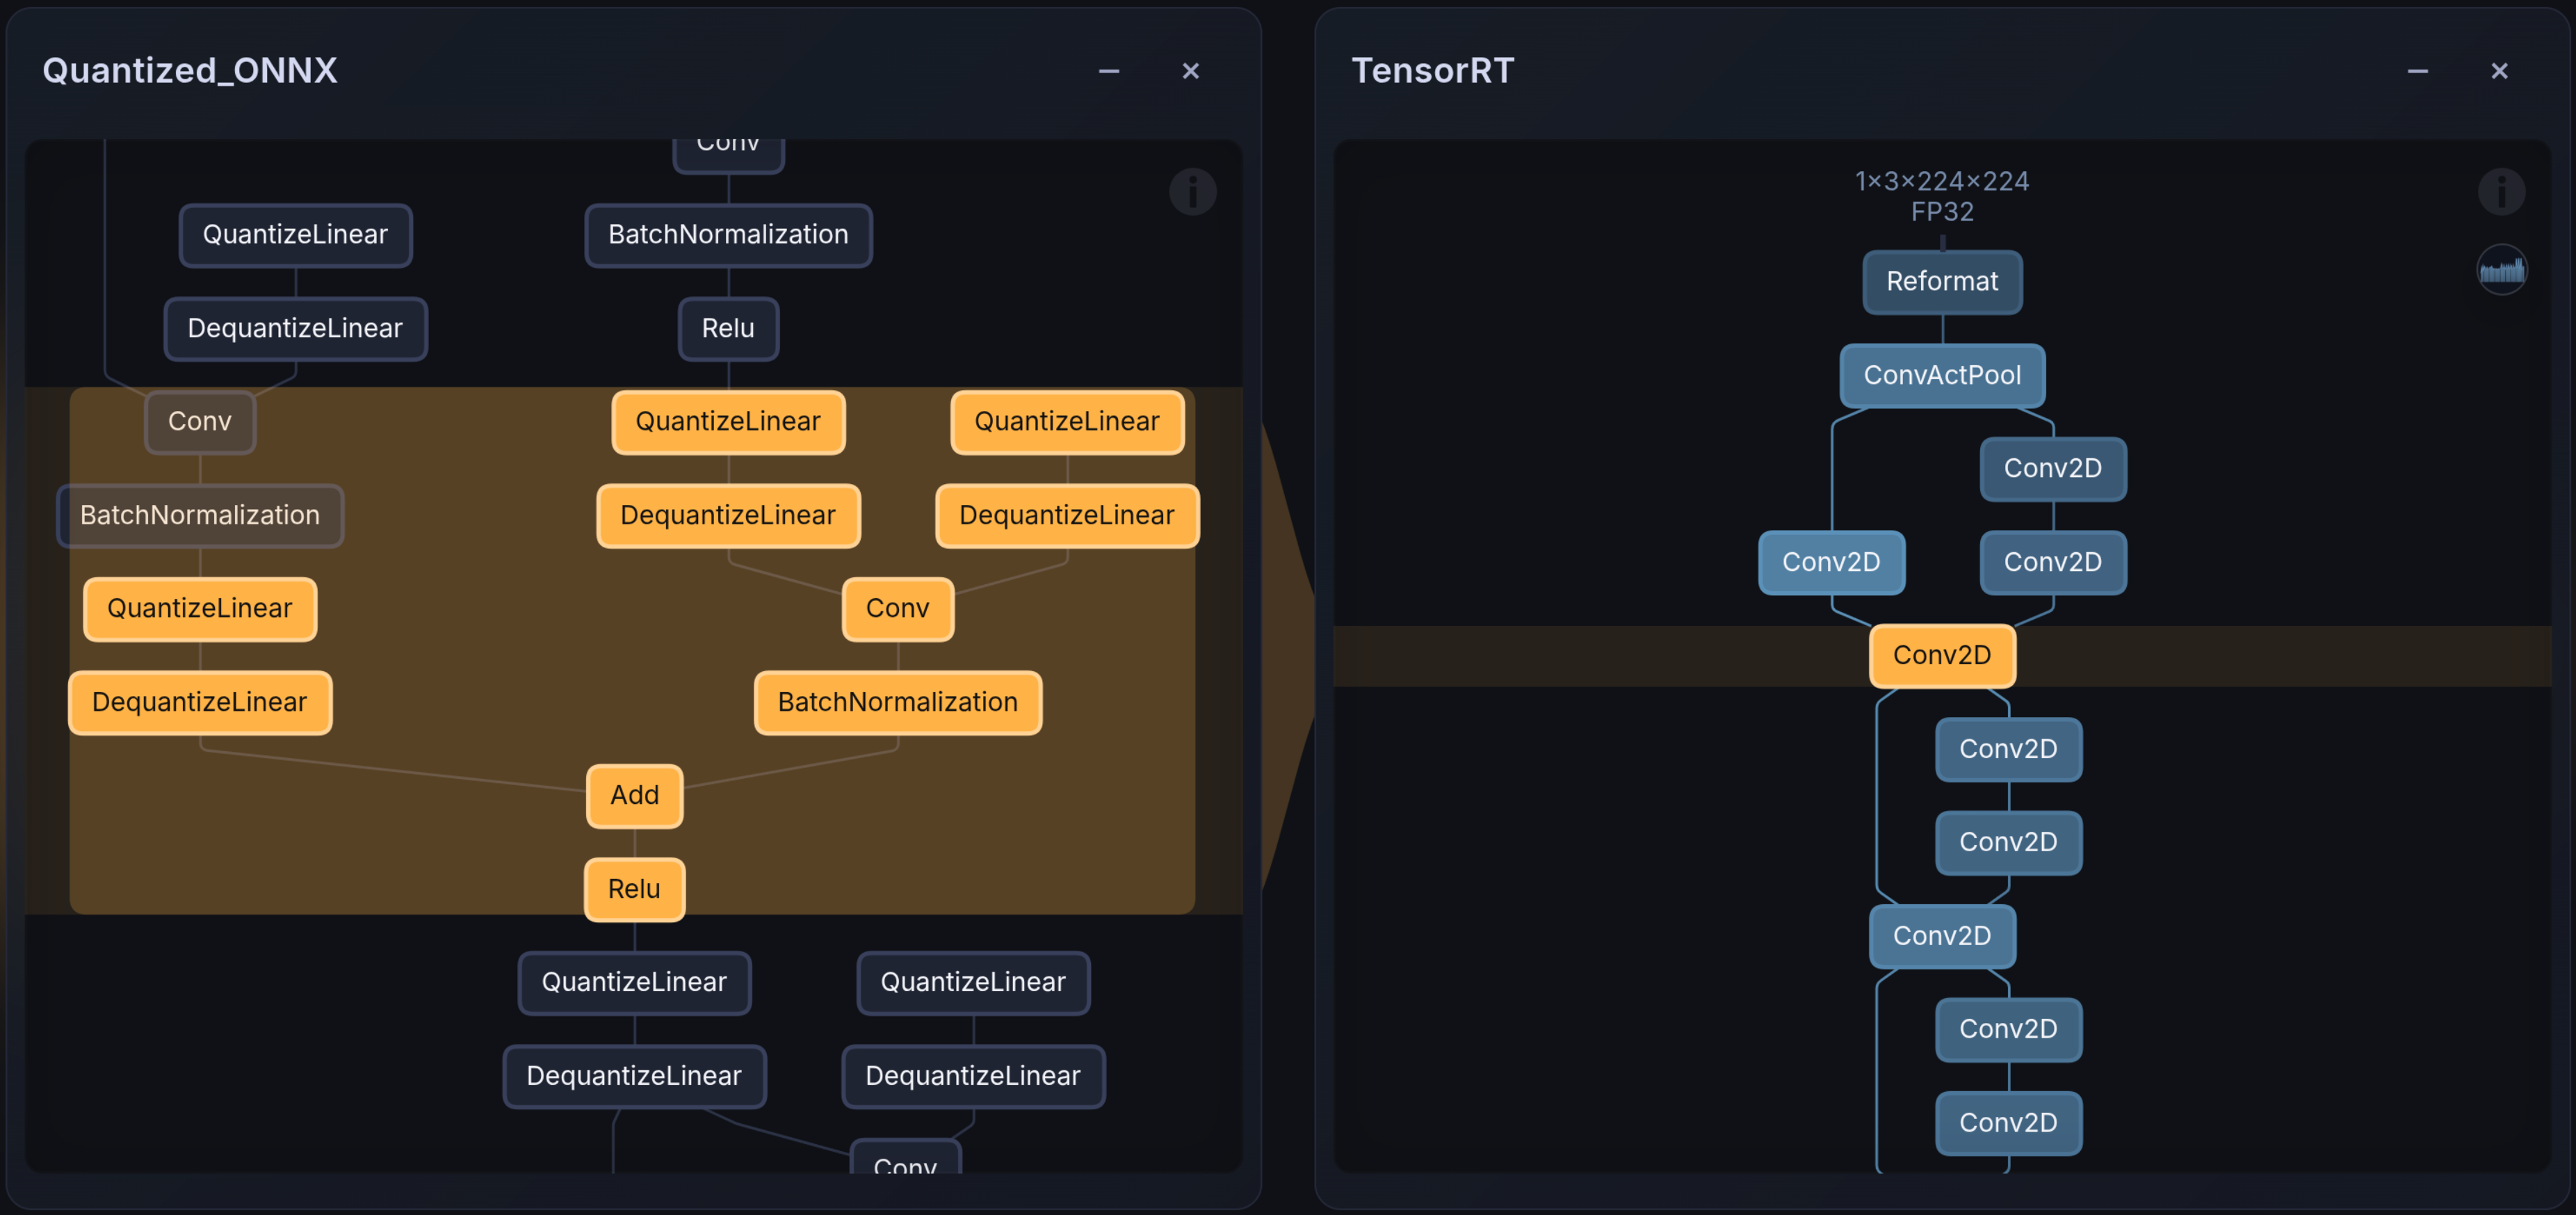2576x1215 pixels.
Task: Select the Relu node below the Add node
Action: (634, 889)
